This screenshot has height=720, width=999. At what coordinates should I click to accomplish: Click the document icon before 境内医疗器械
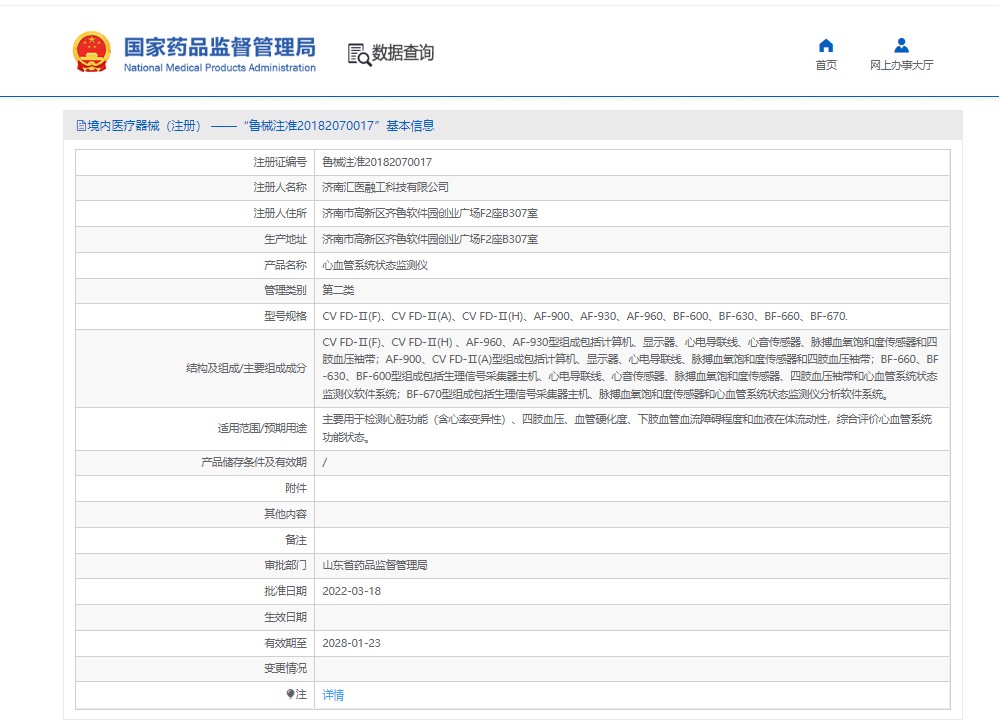point(81,126)
